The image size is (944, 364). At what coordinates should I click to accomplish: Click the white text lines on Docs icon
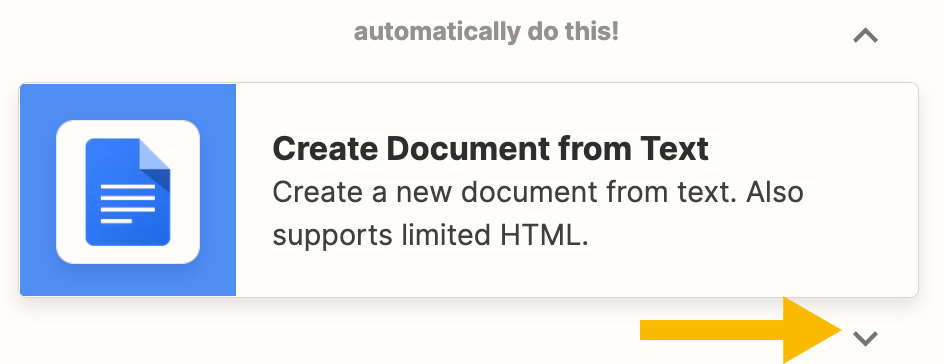128,204
